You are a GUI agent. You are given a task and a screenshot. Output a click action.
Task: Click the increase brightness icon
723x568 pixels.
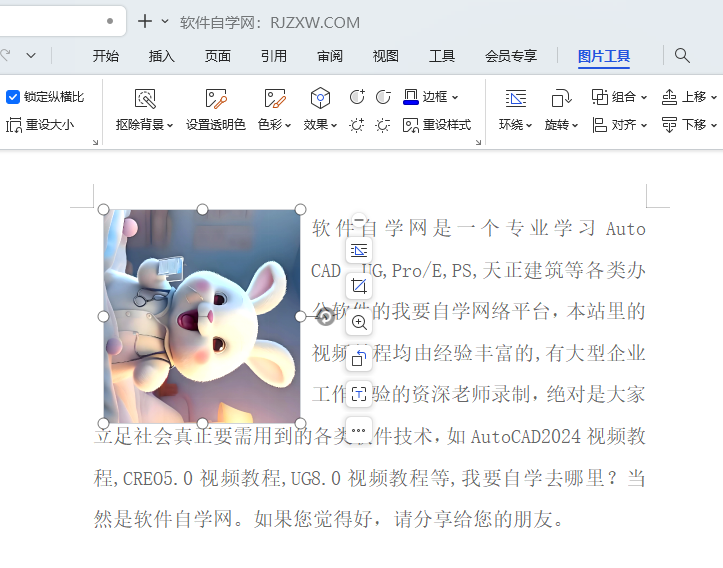pyautogui.click(x=356, y=125)
